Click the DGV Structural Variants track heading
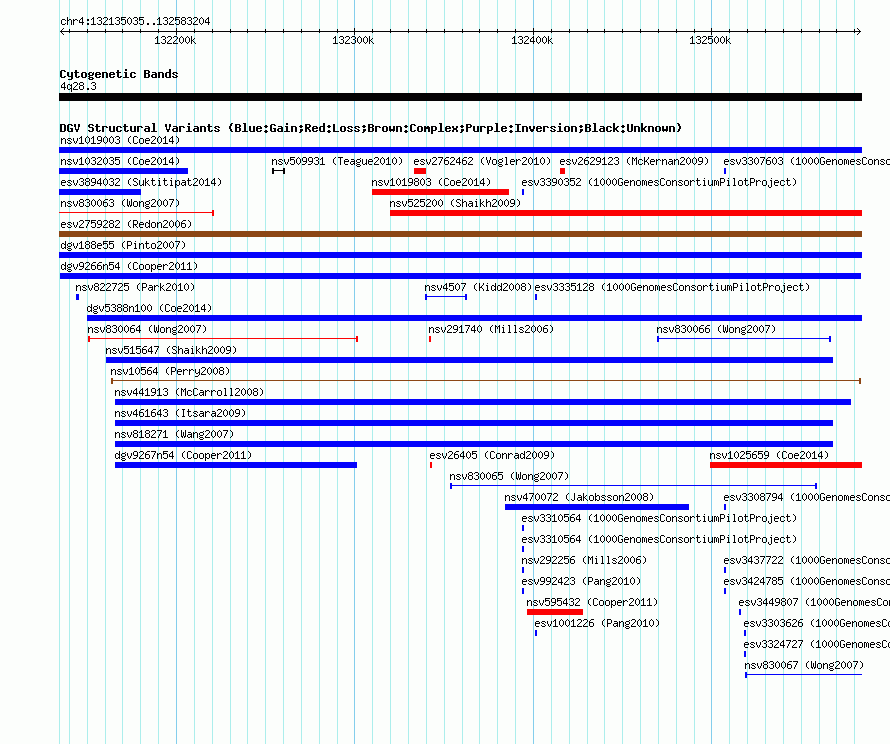The height and width of the screenshot is (744, 890). (x=370, y=128)
